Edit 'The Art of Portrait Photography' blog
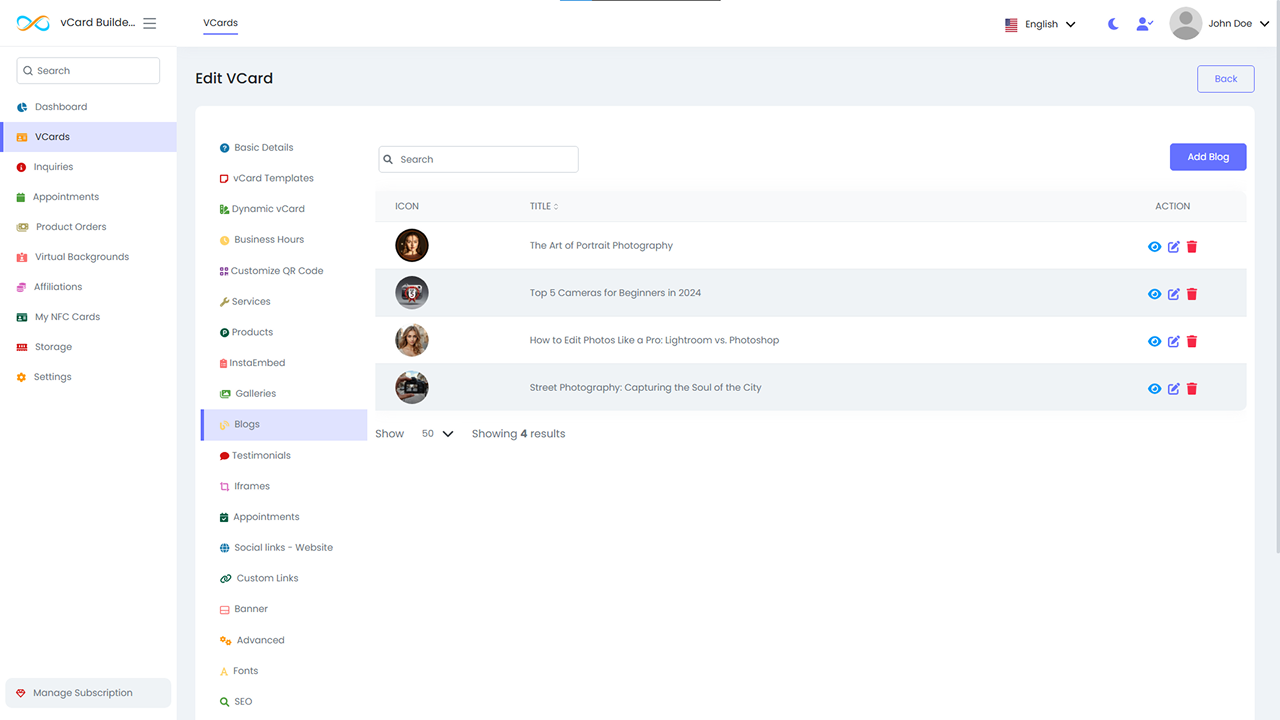Screen dimensions: 1280x720 [1174, 247]
